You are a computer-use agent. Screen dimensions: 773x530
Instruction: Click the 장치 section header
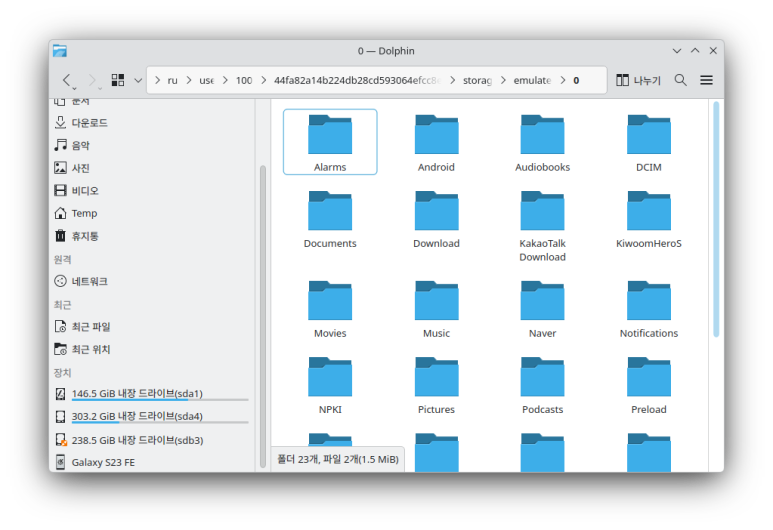pyautogui.click(x=63, y=373)
